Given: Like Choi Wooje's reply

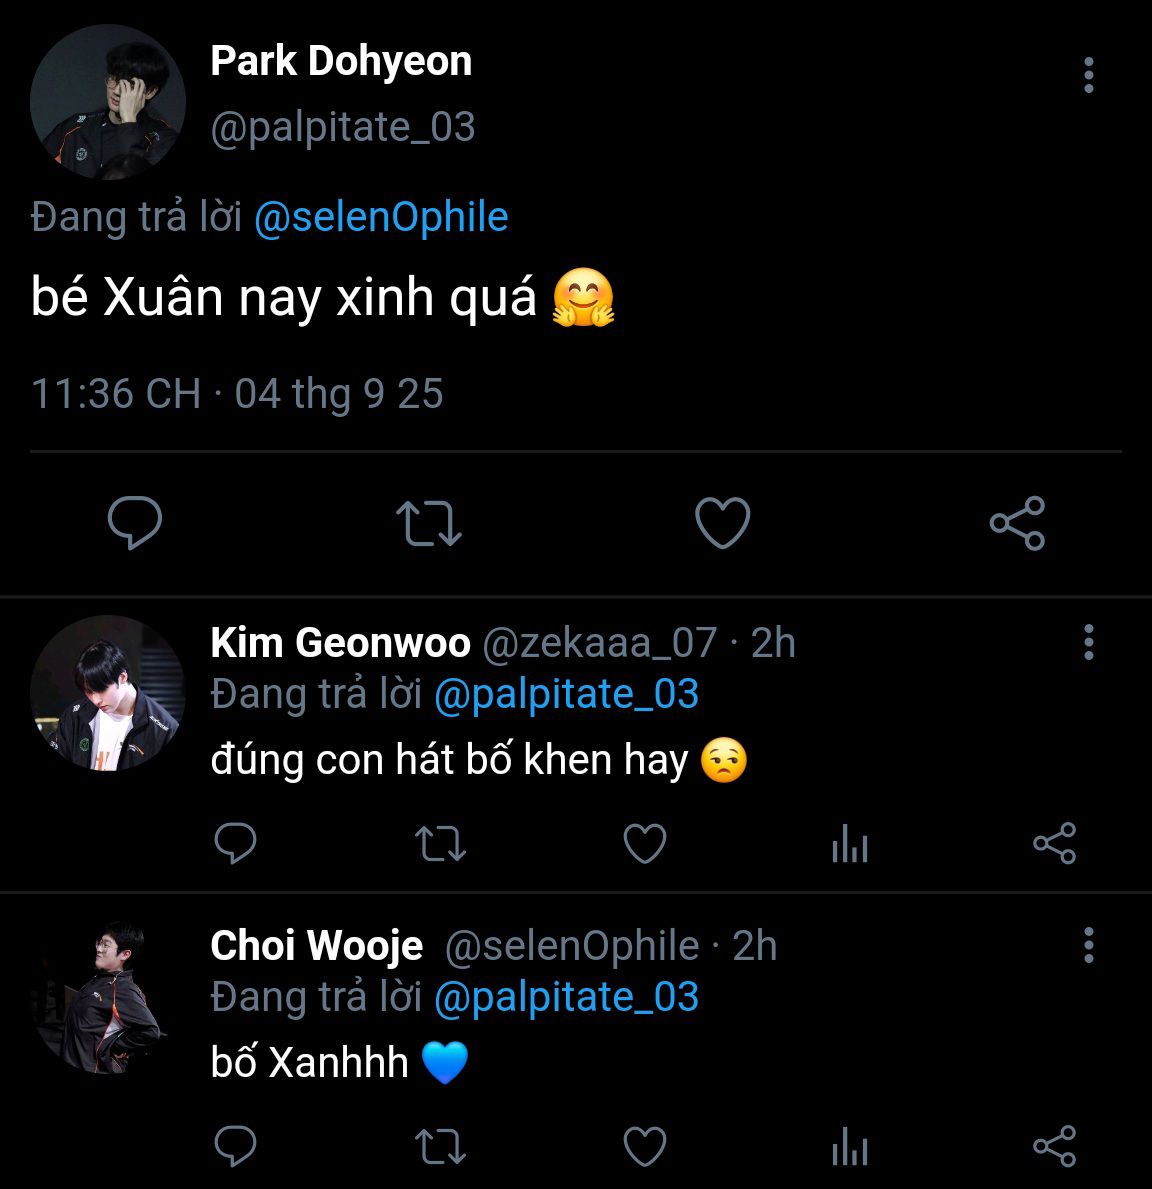Looking at the screenshot, I should click(x=645, y=1146).
